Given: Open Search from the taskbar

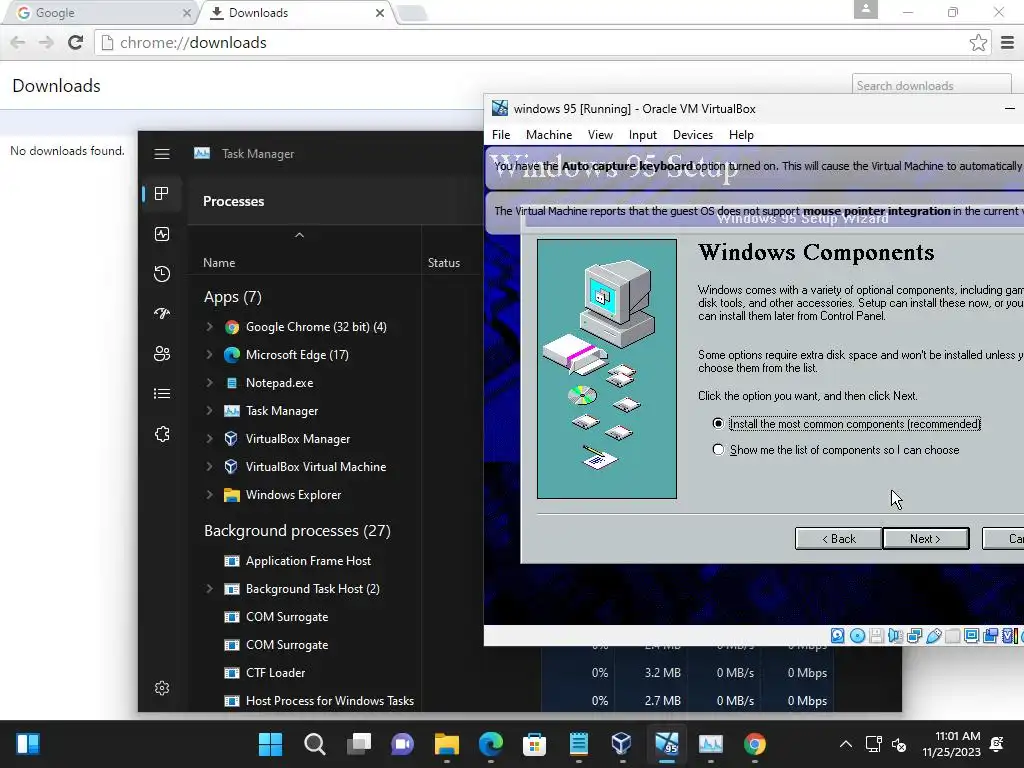Looking at the screenshot, I should [315, 744].
